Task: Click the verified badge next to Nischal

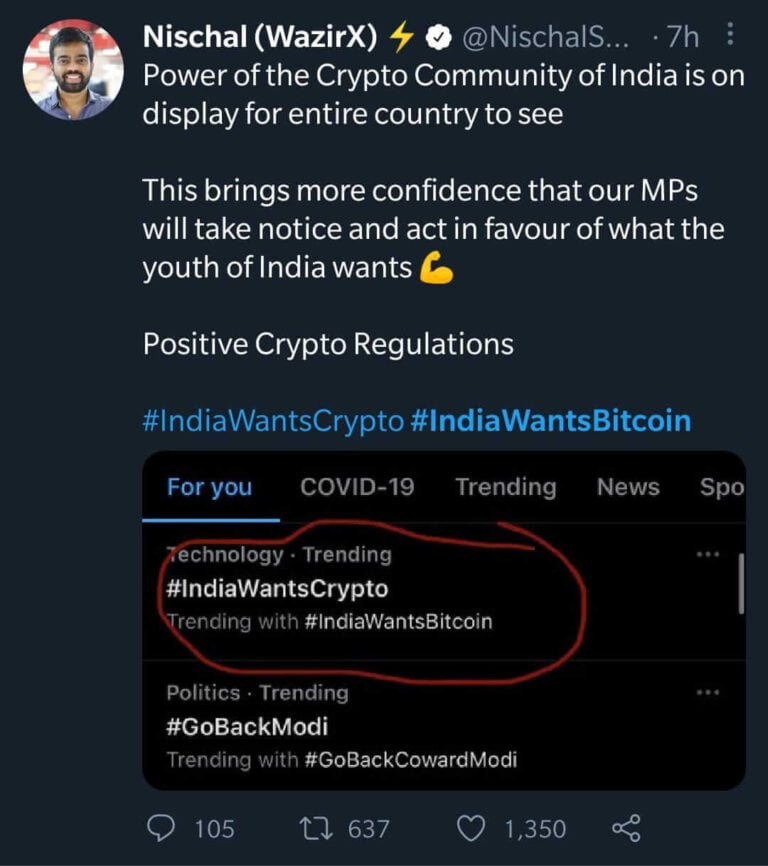Action: point(437,38)
